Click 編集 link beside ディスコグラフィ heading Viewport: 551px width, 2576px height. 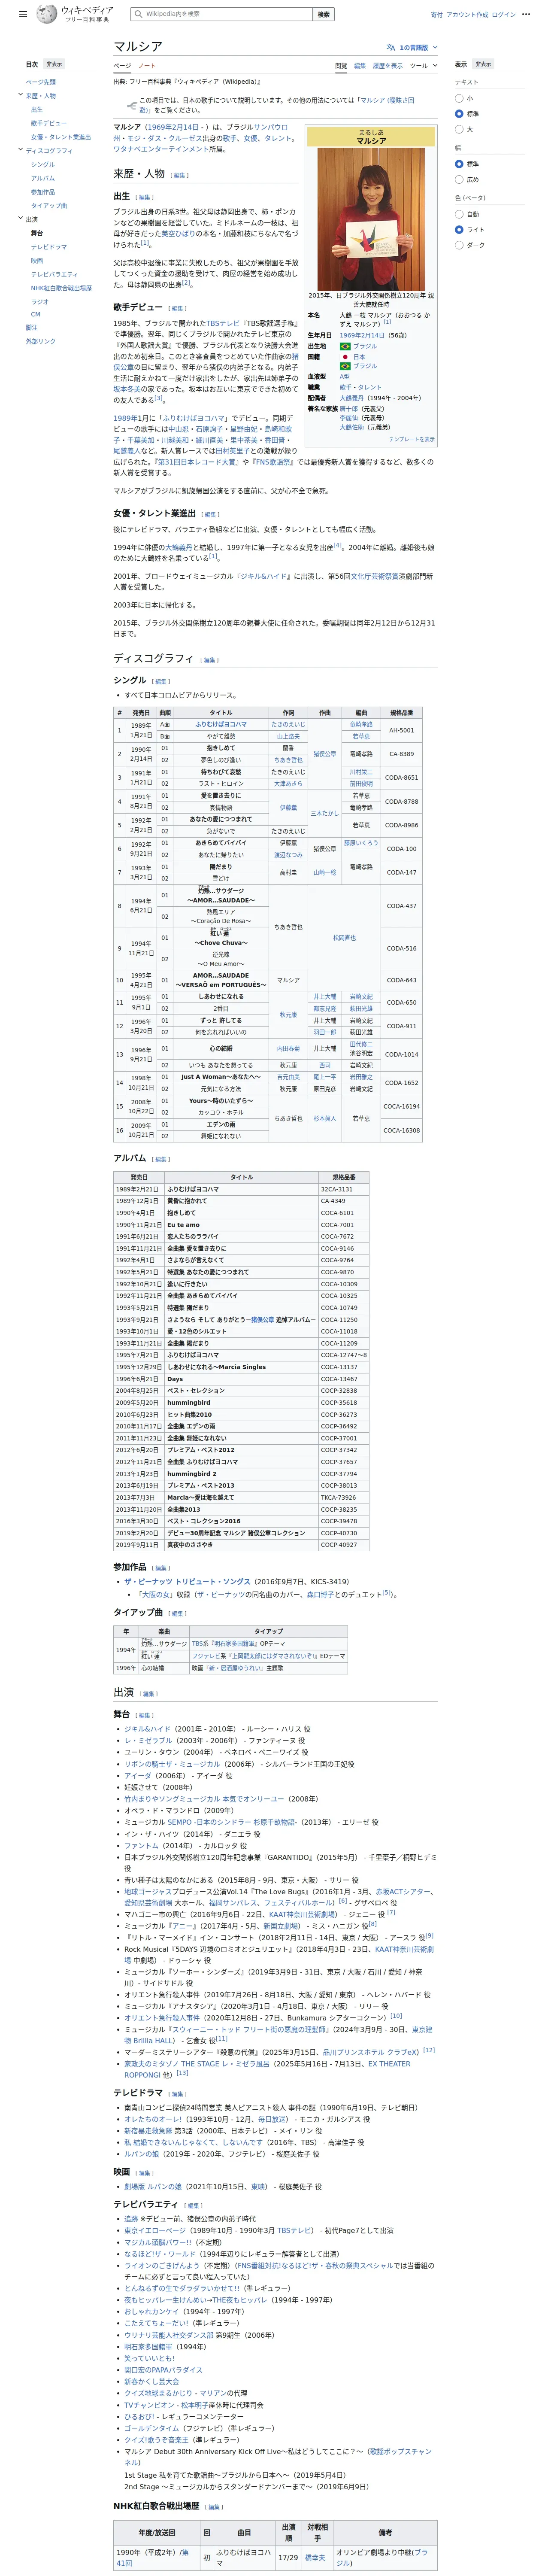[x=209, y=660]
